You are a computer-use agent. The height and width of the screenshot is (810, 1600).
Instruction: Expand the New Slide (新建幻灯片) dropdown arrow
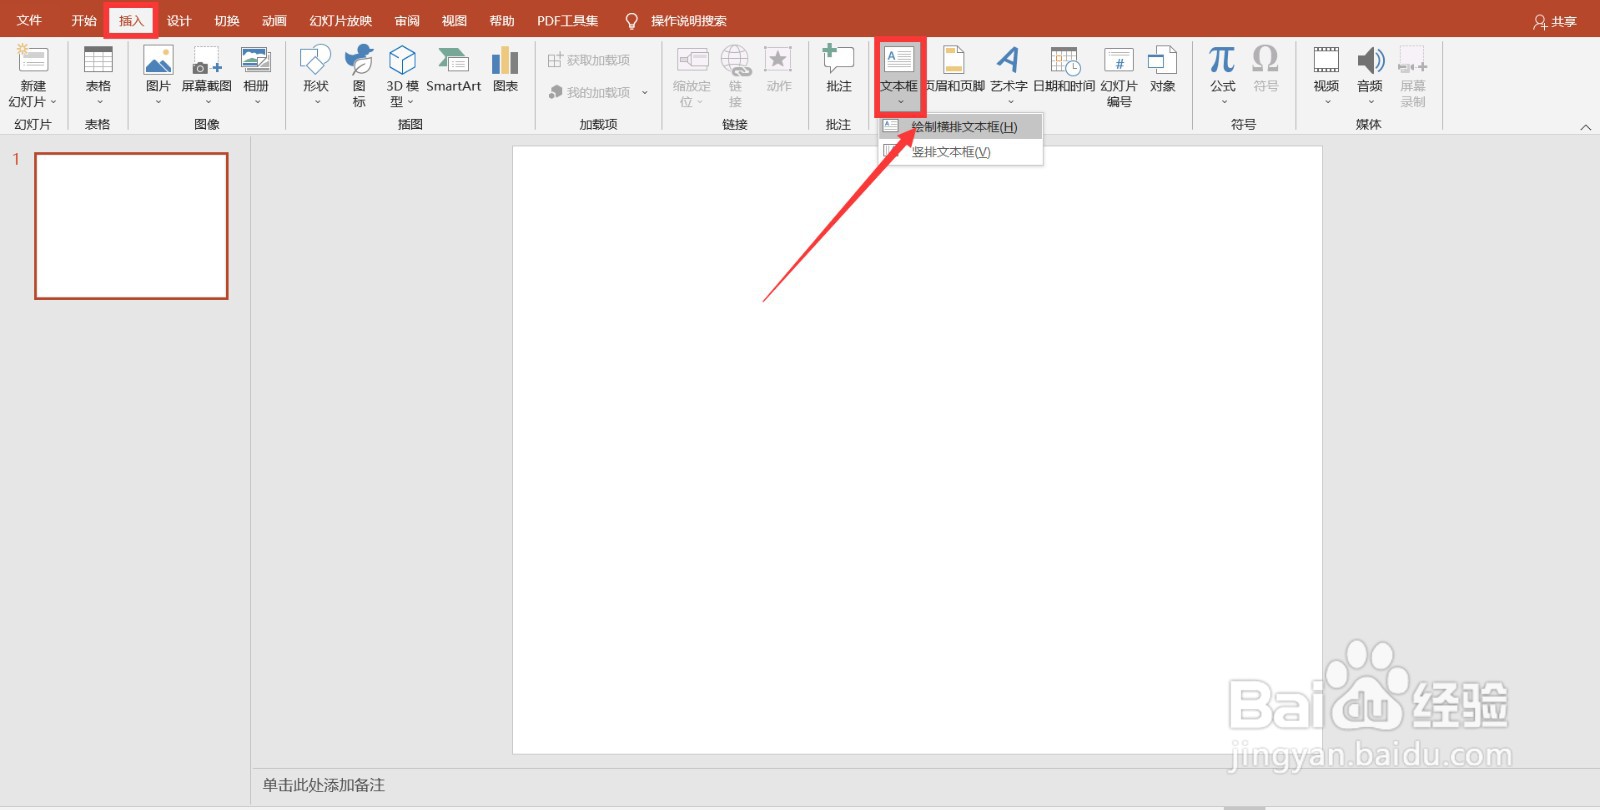(53, 102)
